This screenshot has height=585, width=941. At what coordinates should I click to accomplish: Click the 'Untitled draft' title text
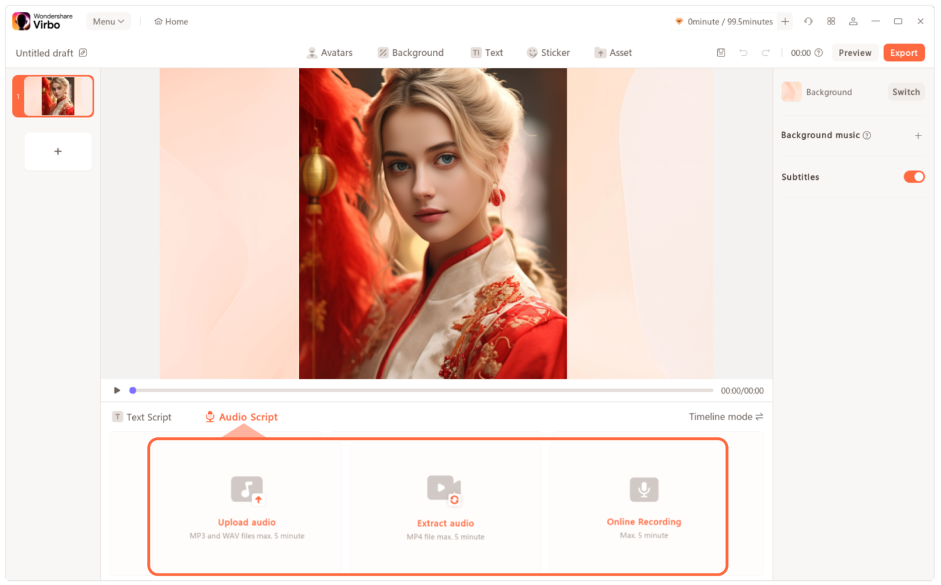pyautogui.click(x=44, y=53)
